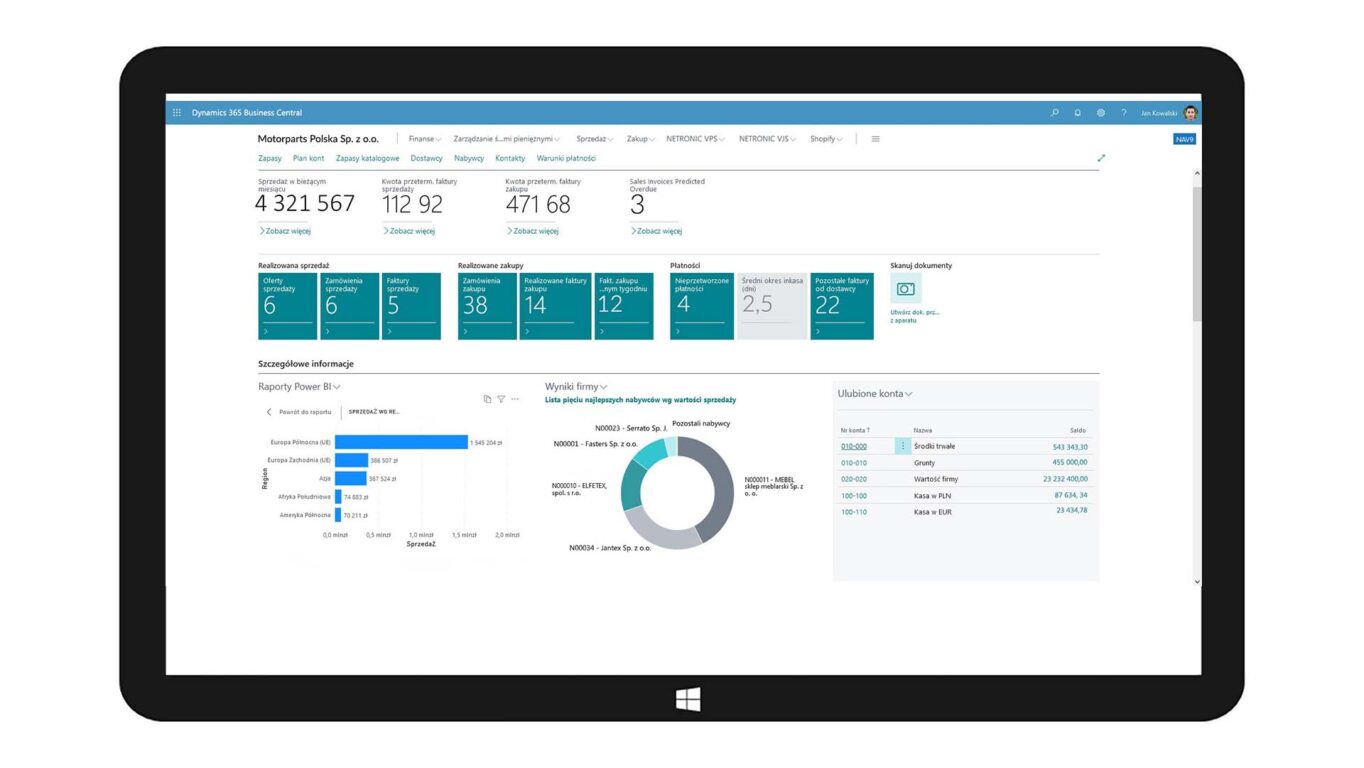Open account link 100-100

click(854, 495)
